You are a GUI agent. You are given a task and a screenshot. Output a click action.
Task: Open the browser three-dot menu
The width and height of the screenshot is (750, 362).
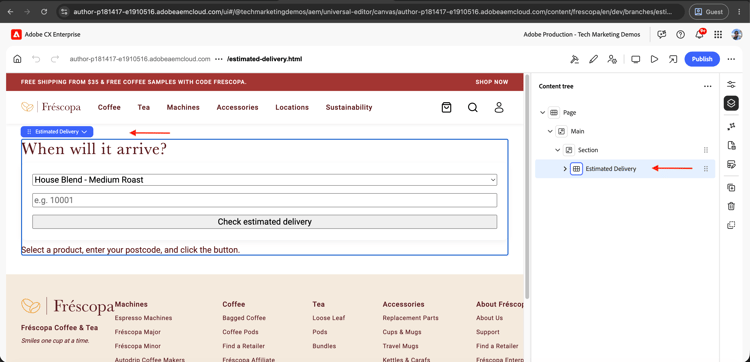click(x=740, y=11)
